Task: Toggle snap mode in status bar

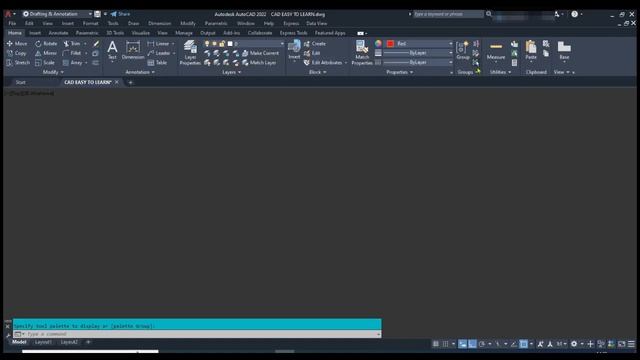Action: tap(445, 344)
